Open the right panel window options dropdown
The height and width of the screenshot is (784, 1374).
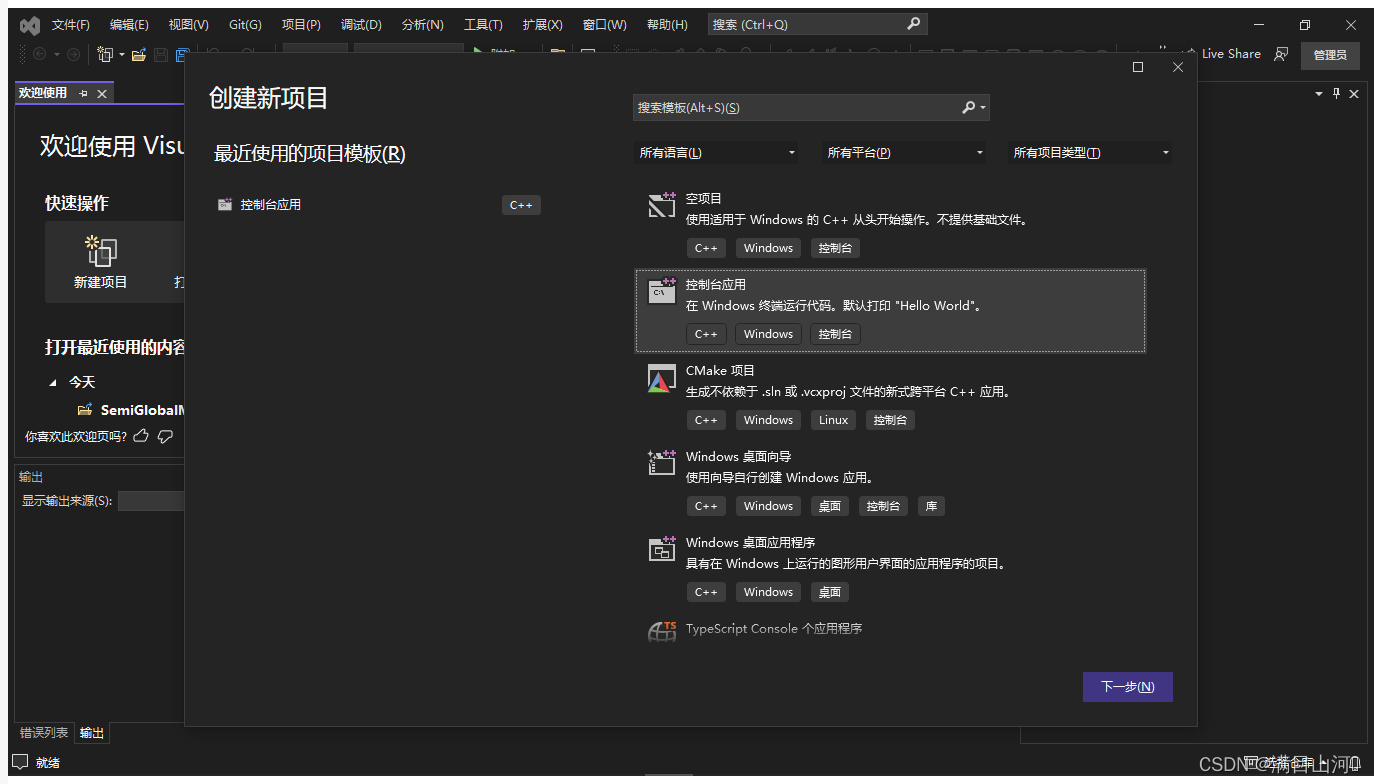(1318, 93)
